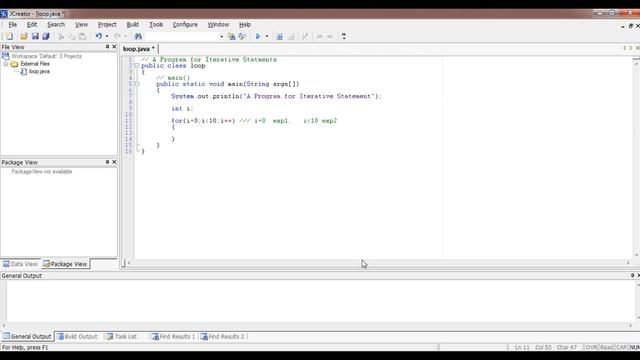
Task: Select loop.java in the File View tree
Action: click(x=39, y=71)
